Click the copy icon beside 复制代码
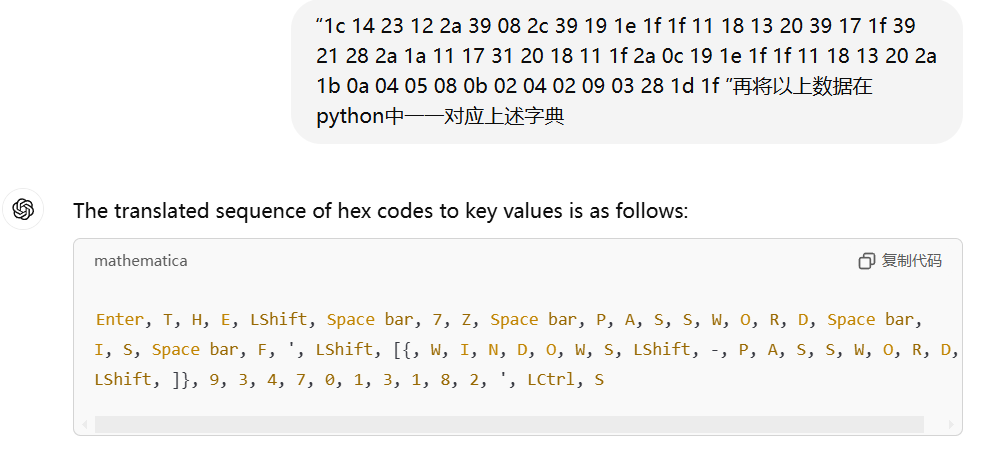The width and height of the screenshot is (1007, 455). tap(866, 261)
